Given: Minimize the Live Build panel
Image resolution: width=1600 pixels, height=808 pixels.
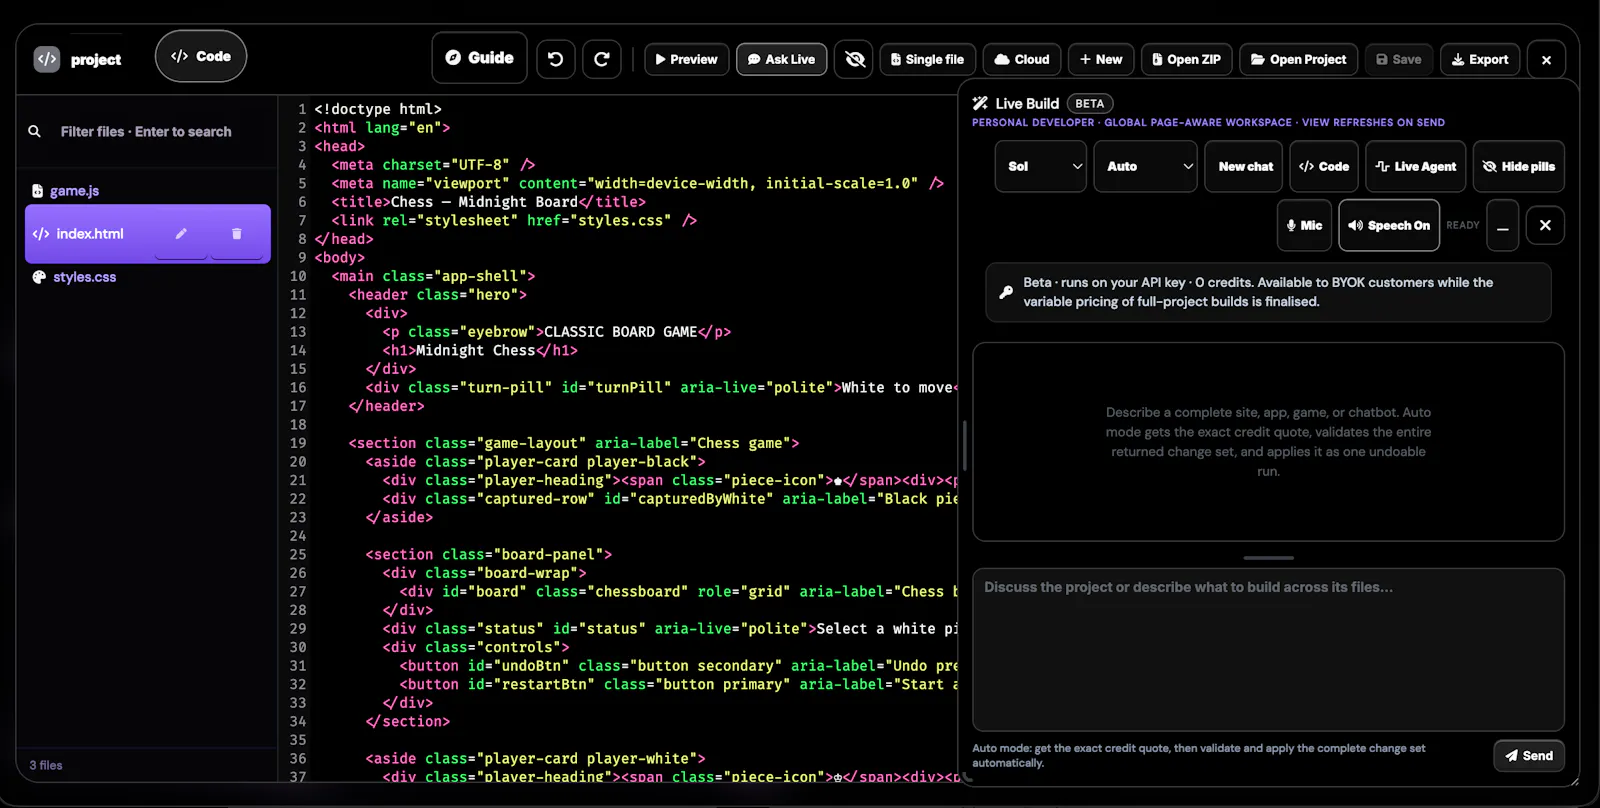Looking at the screenshot, I should [1503, 225].
